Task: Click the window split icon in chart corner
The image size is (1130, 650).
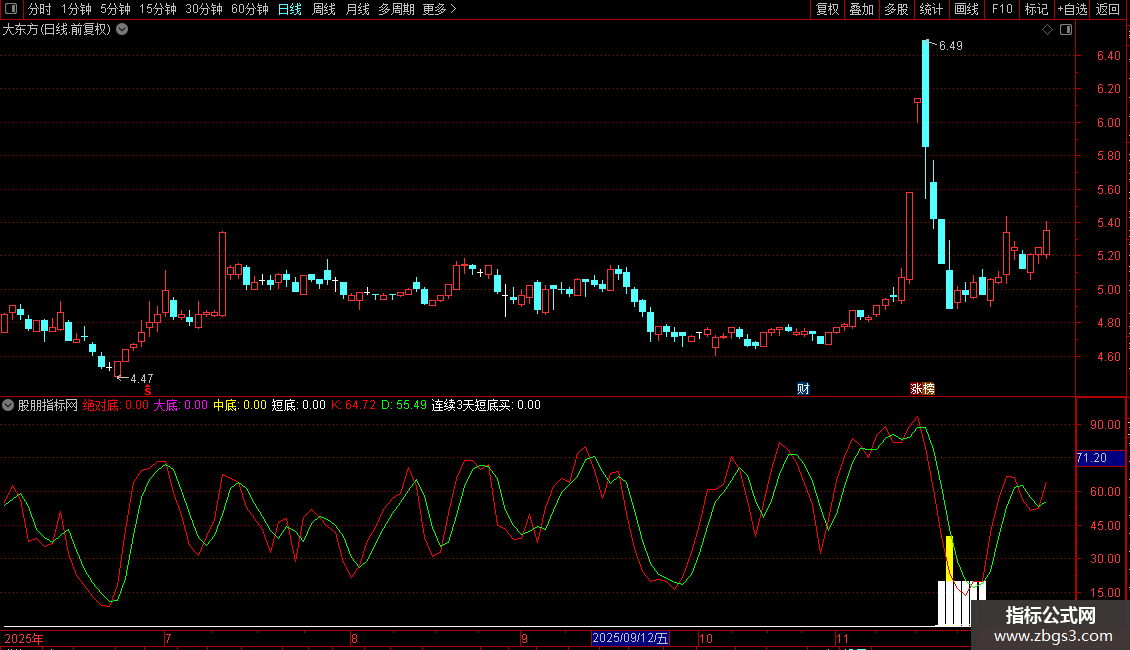Action: 1066,29
